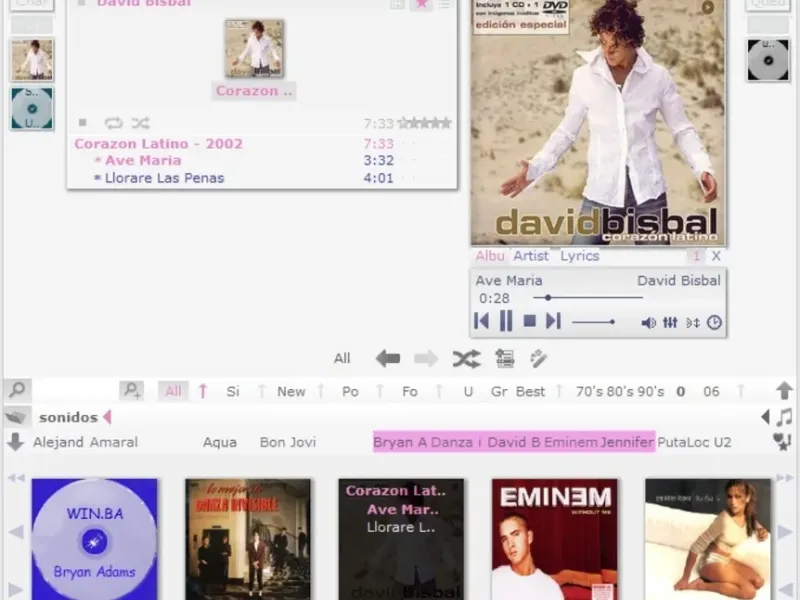
Task: Adjust the song position seek slider
Action: click(588, 297)
